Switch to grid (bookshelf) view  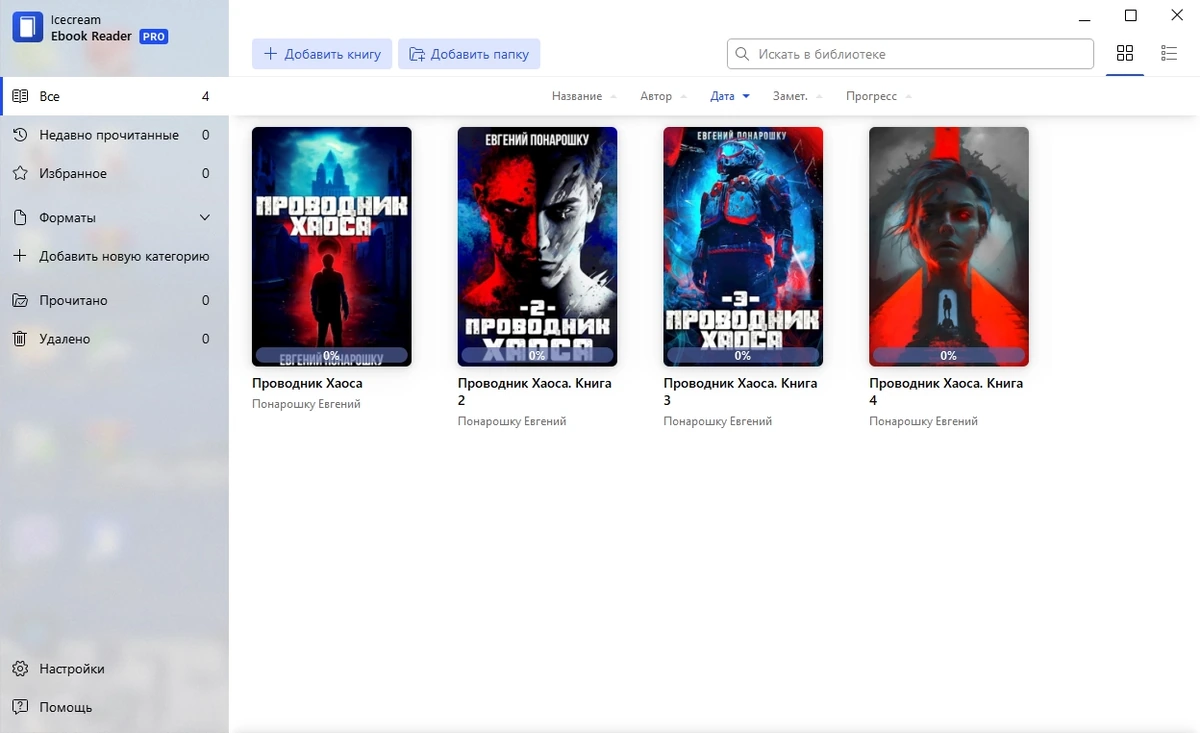[x=1125, y=54]
